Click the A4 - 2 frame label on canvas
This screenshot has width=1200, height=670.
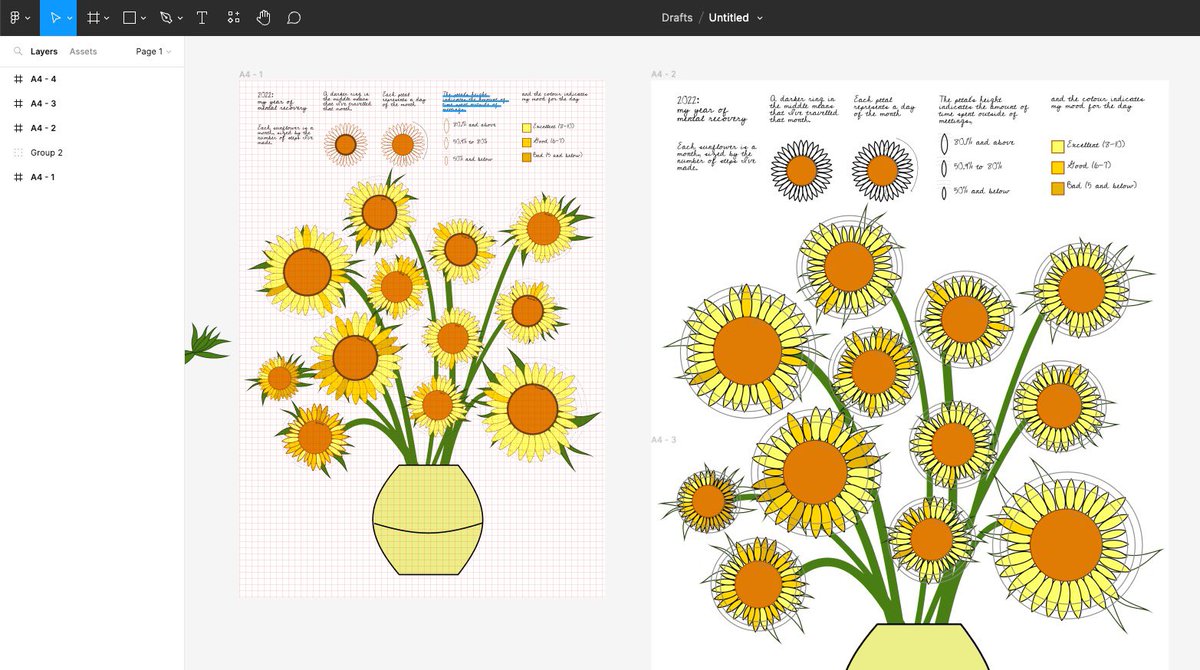[663, 74]
